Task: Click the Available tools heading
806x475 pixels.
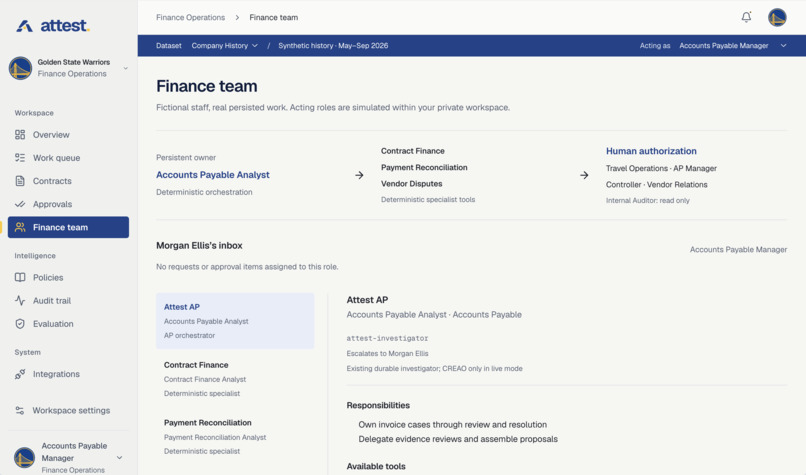Action: coord(376,466)
